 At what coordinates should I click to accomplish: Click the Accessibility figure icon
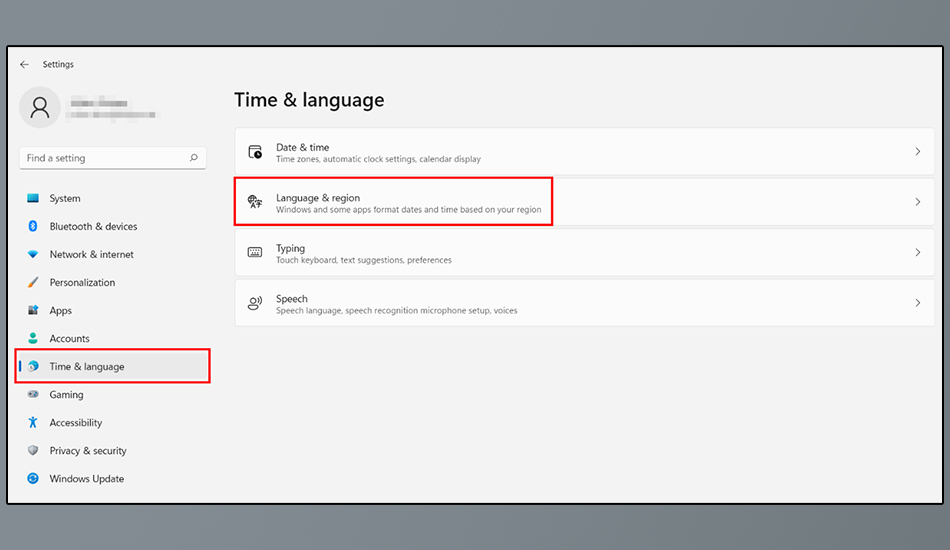point(33,422)
